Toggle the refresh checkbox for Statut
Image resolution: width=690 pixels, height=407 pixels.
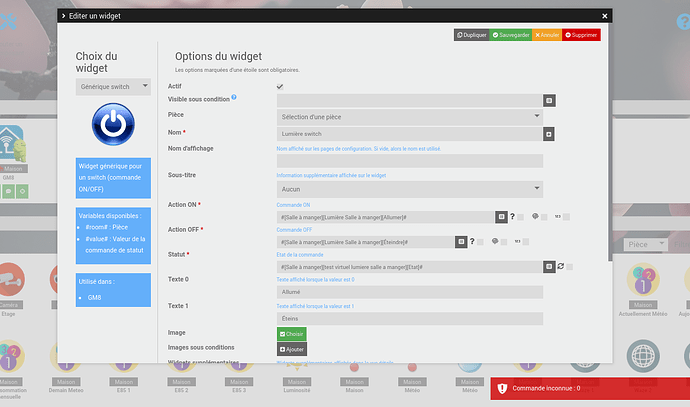[569, 267]
